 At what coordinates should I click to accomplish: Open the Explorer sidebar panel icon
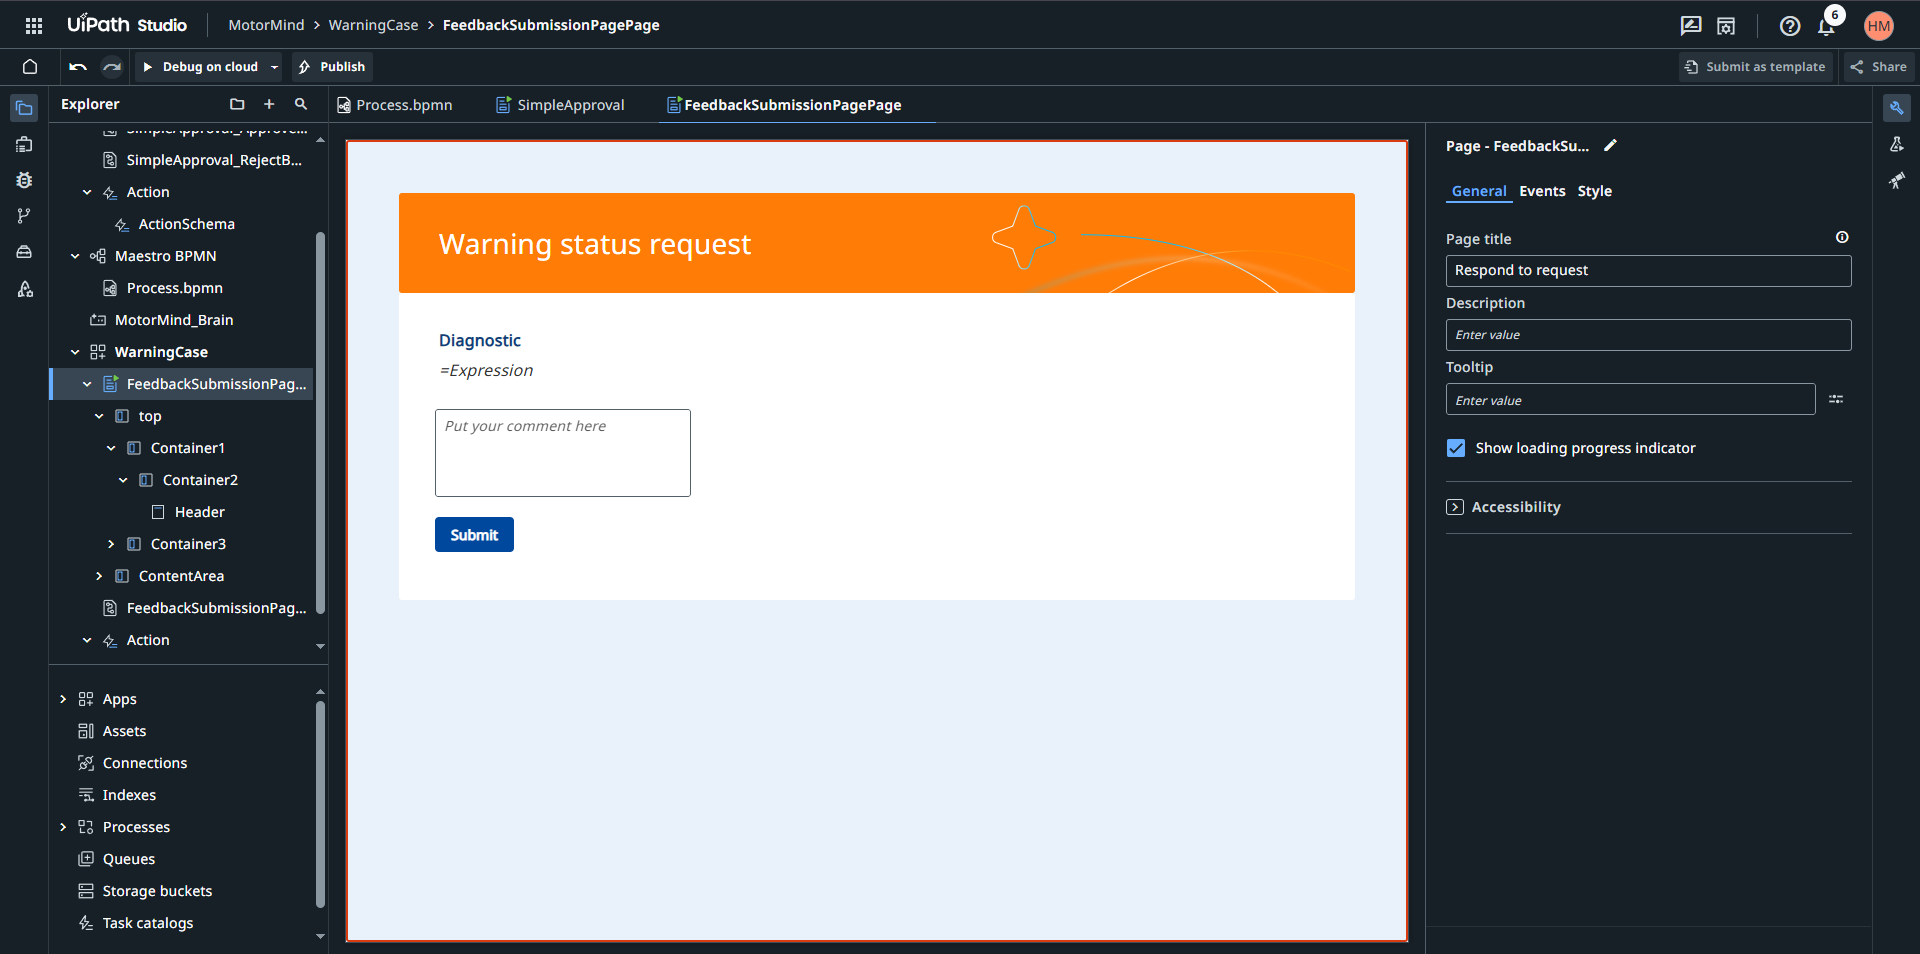click(x=25, y=108)
